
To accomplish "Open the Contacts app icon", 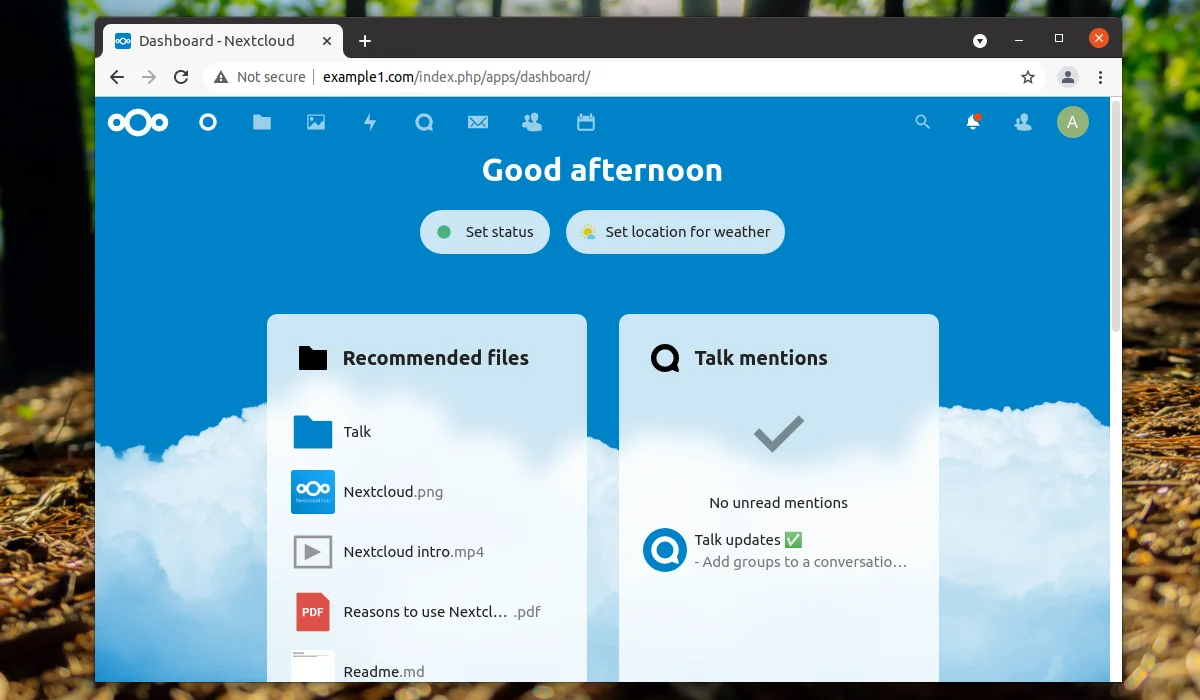I will click(x=532, y=122).
